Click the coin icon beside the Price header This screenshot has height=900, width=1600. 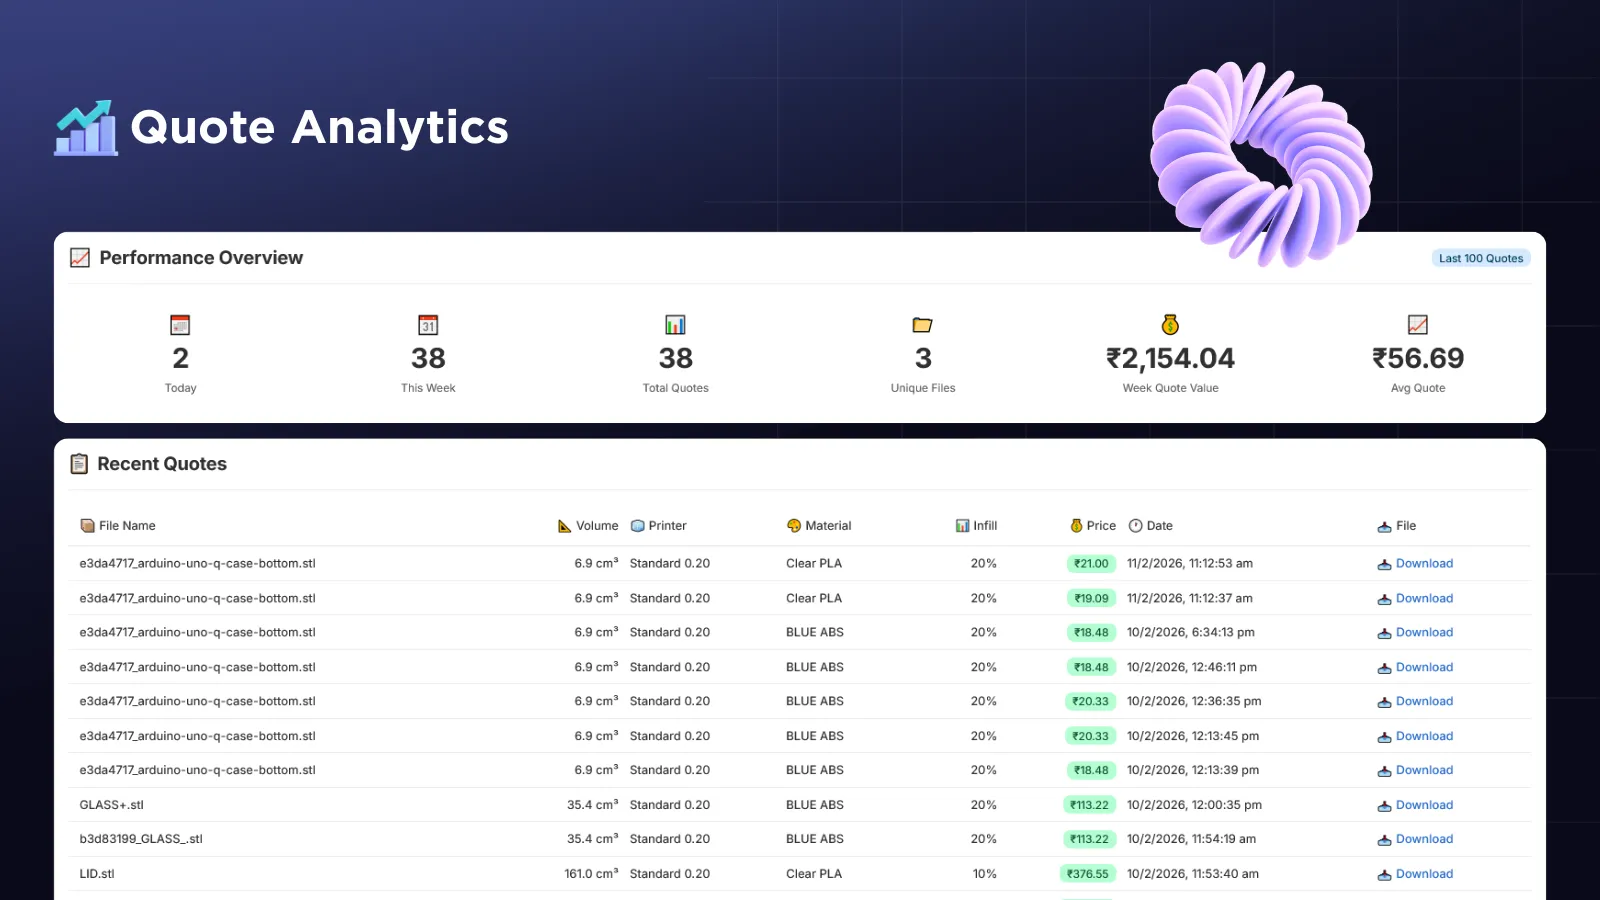point(1075,525)
